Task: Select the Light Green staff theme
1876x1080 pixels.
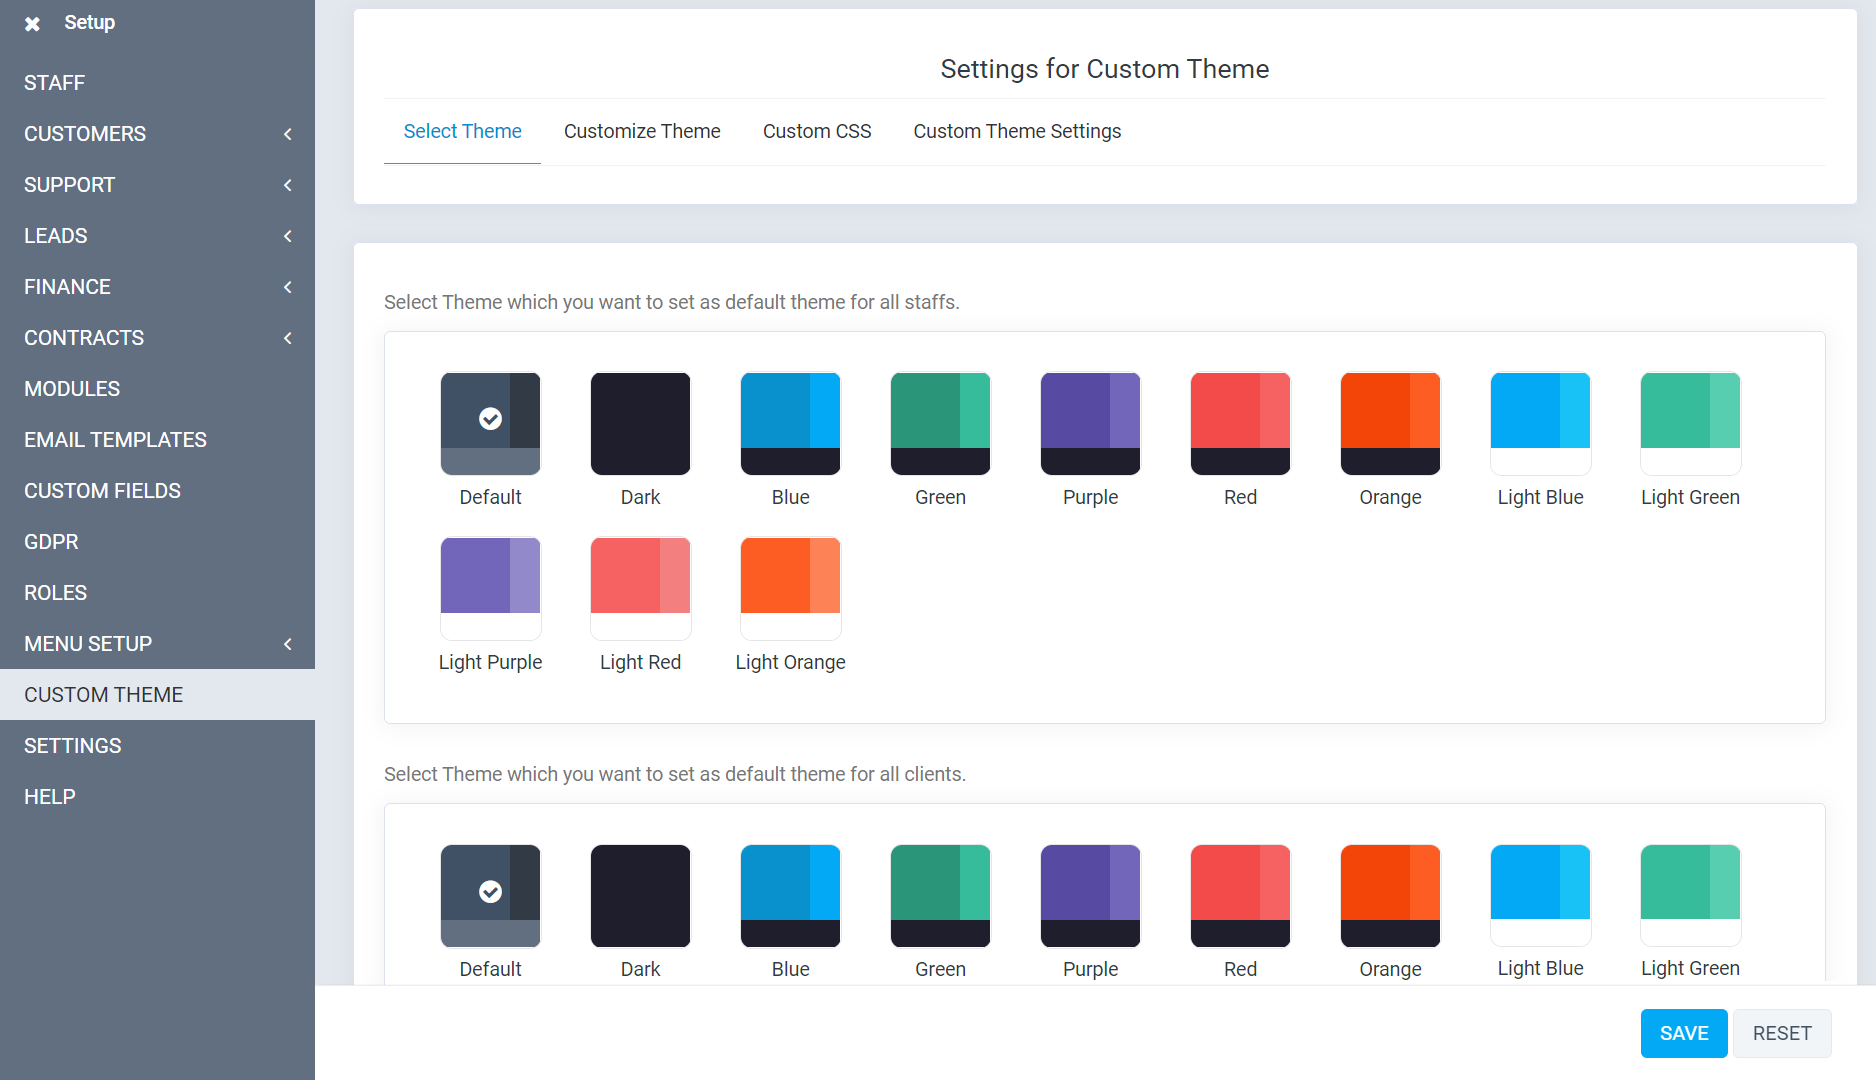Action: click(x=1690, y=423)
